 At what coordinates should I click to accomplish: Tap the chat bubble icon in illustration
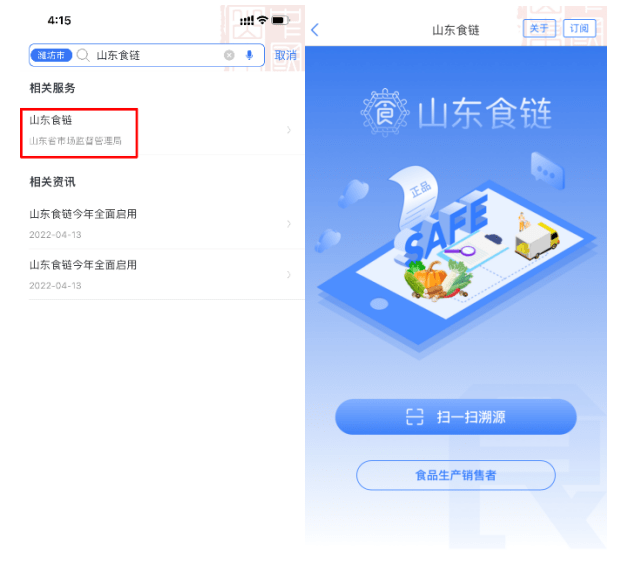coord(547,171)
